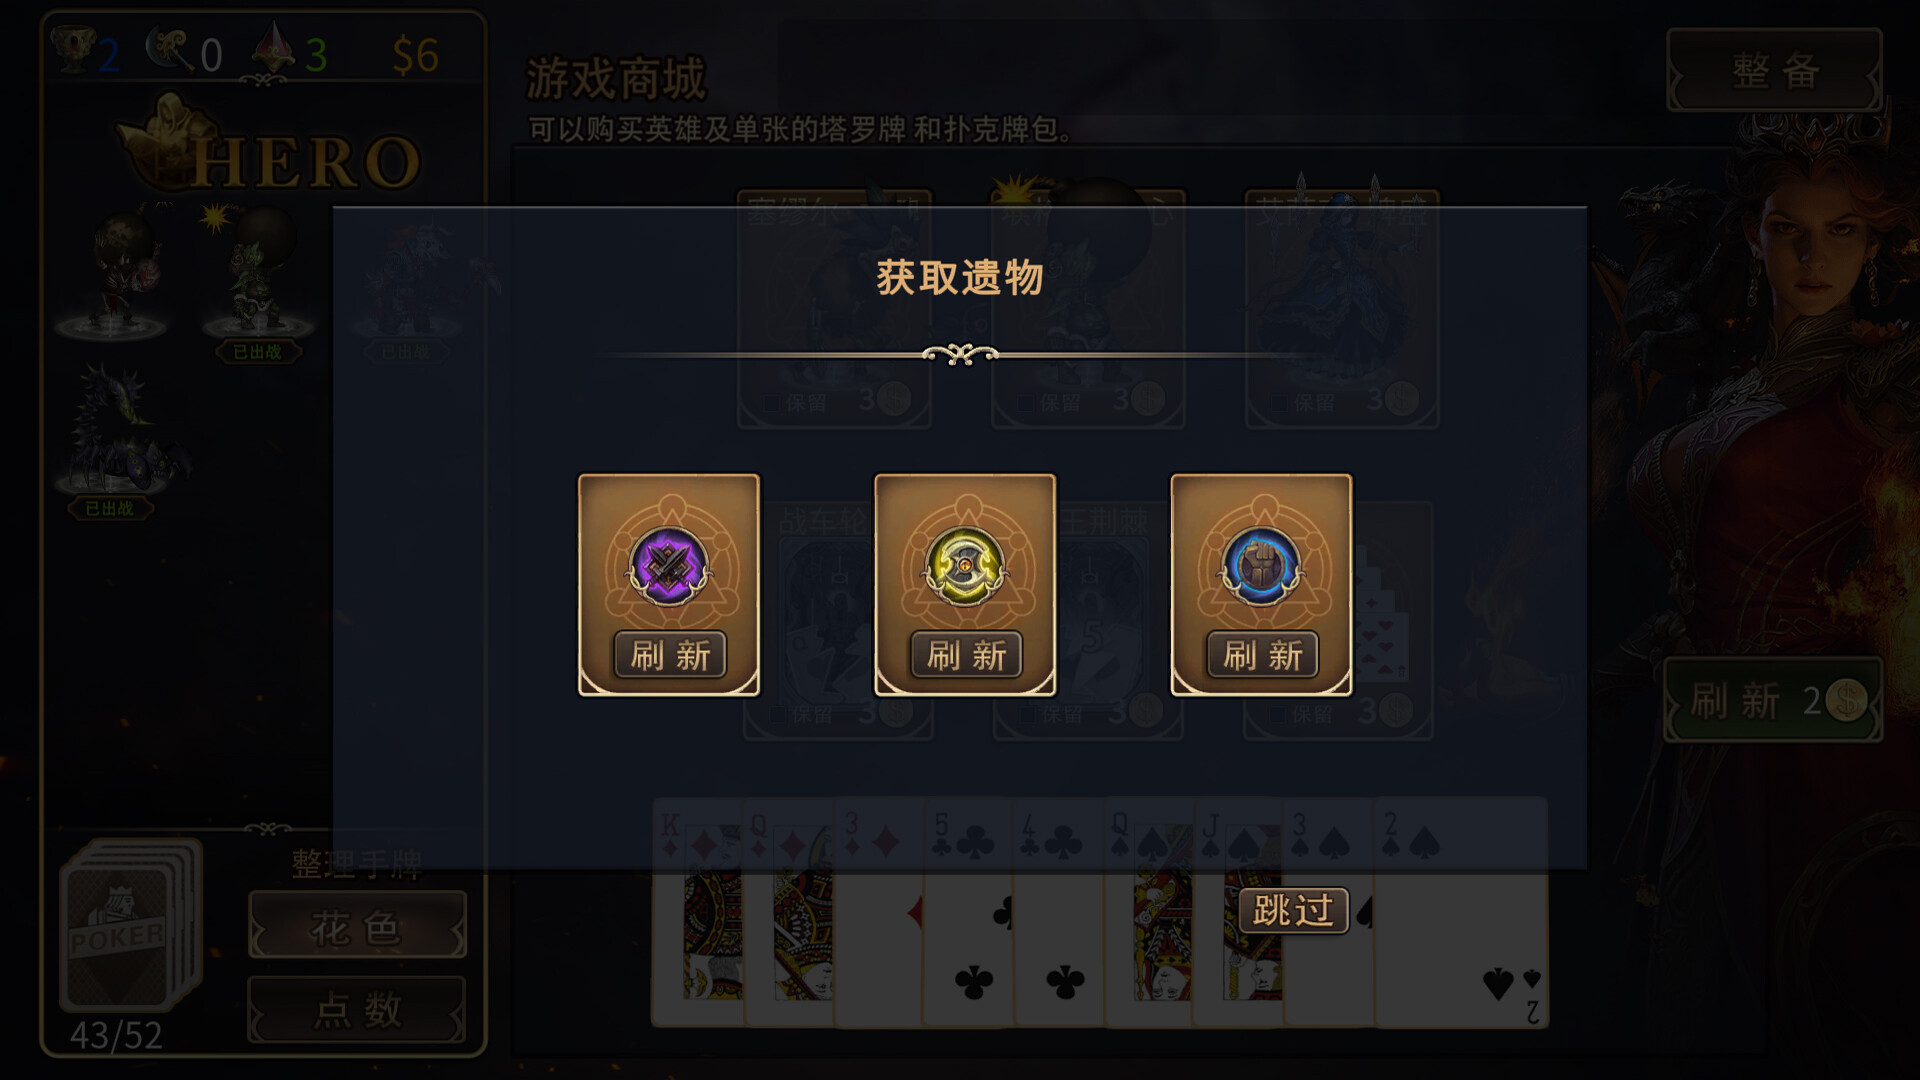Viewport: 1920px width, 1080px height.
Task: Click the 跳过 skip button
Action: pyautogui.click(x=1293, y=910)
